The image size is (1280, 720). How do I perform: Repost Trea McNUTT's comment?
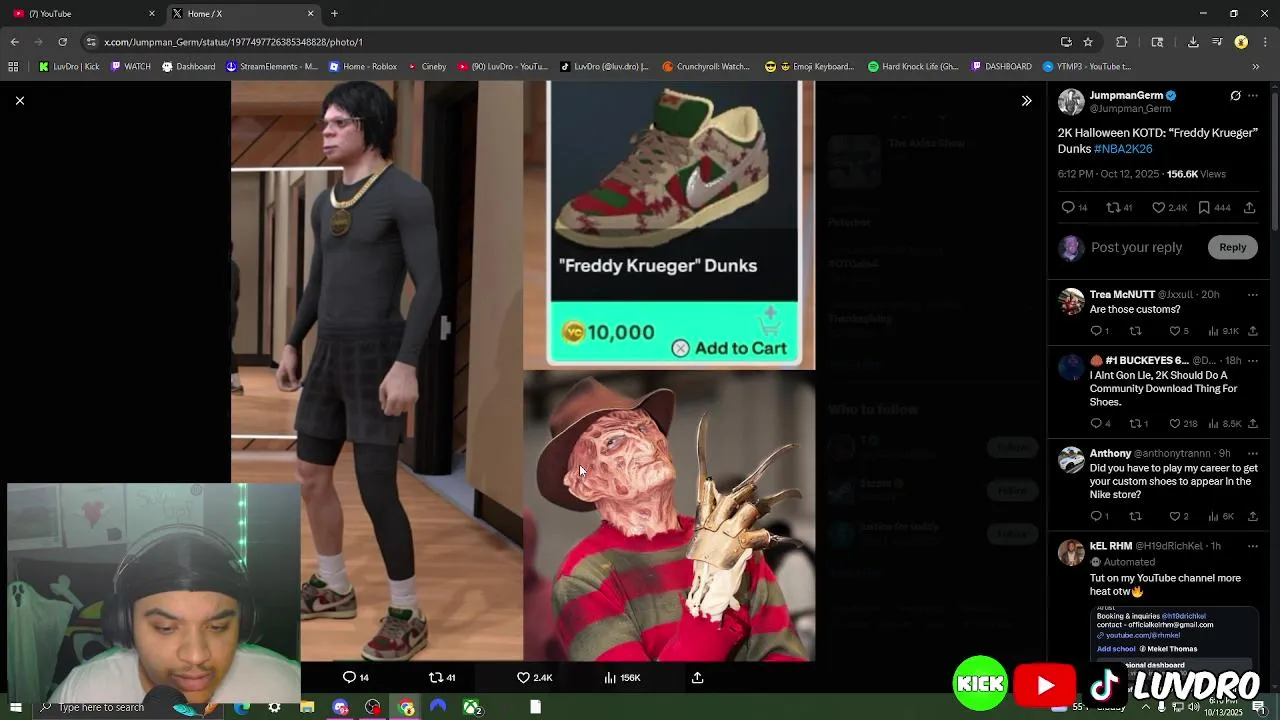pos(1135,331)
